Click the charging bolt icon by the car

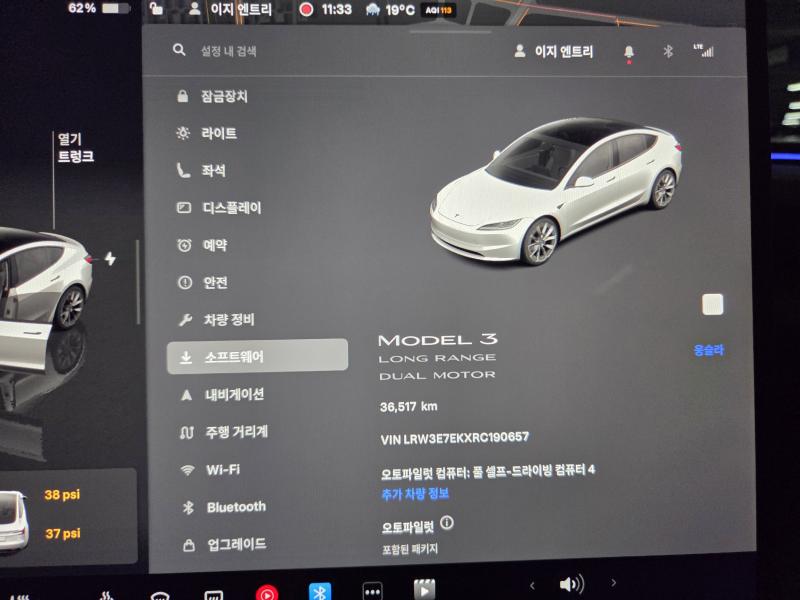tap(110, 259)
